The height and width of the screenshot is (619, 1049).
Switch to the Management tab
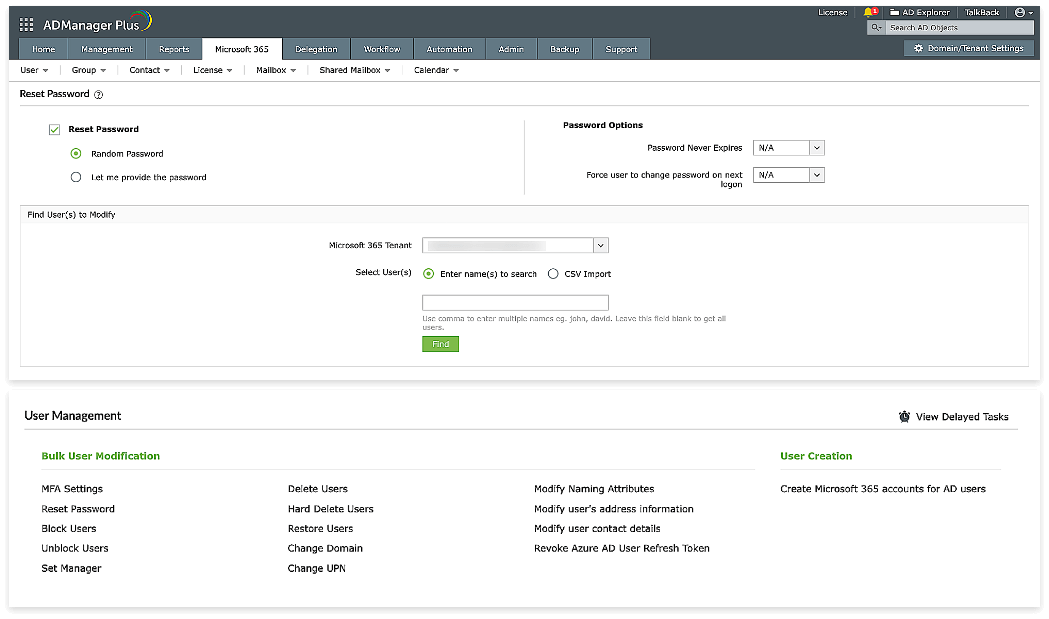click(107, 49)
